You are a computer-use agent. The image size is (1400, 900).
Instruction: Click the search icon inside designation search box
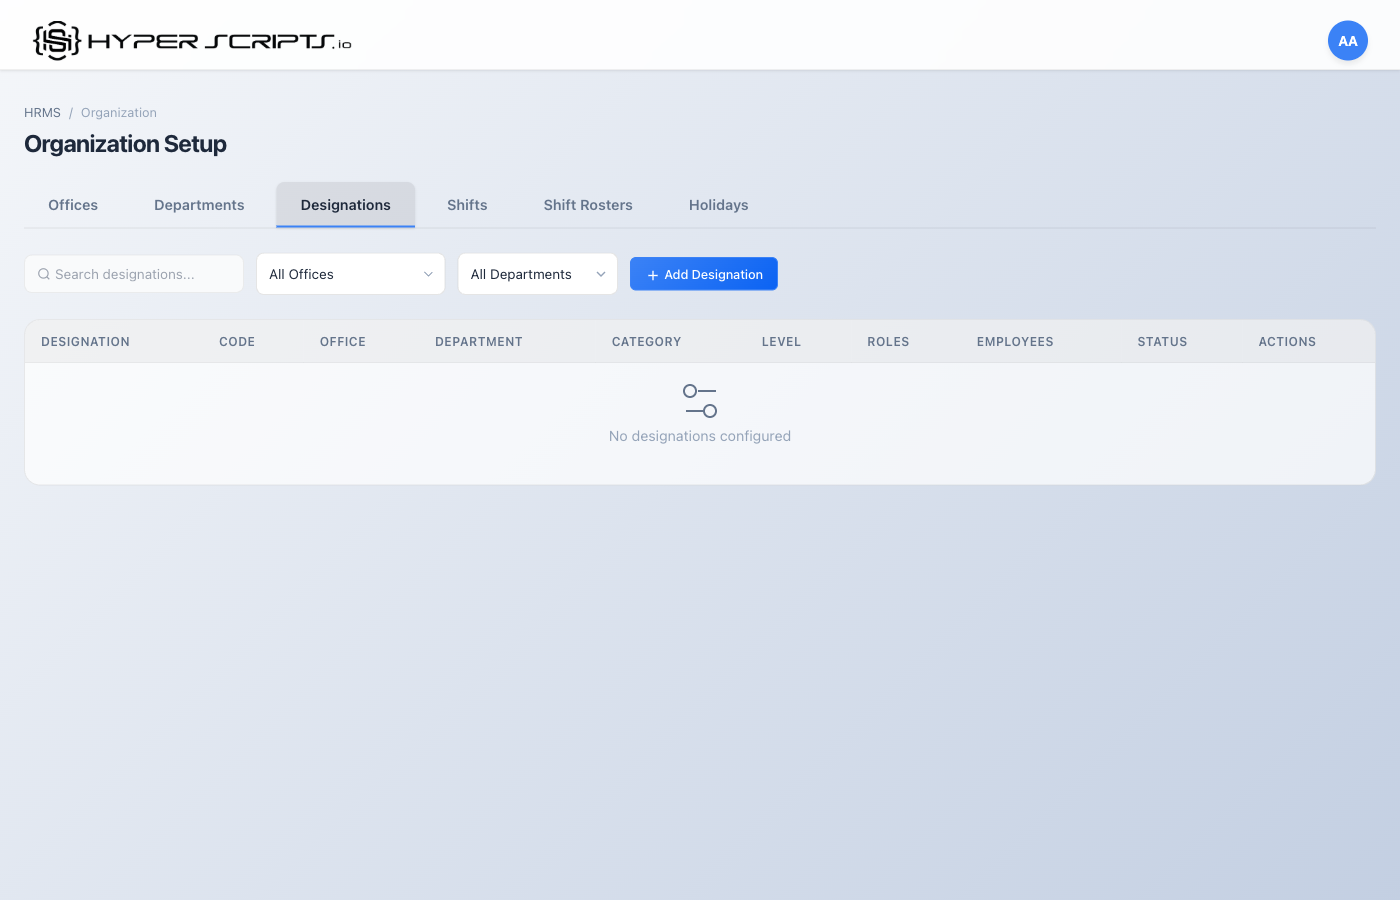(x=44, y=273)
